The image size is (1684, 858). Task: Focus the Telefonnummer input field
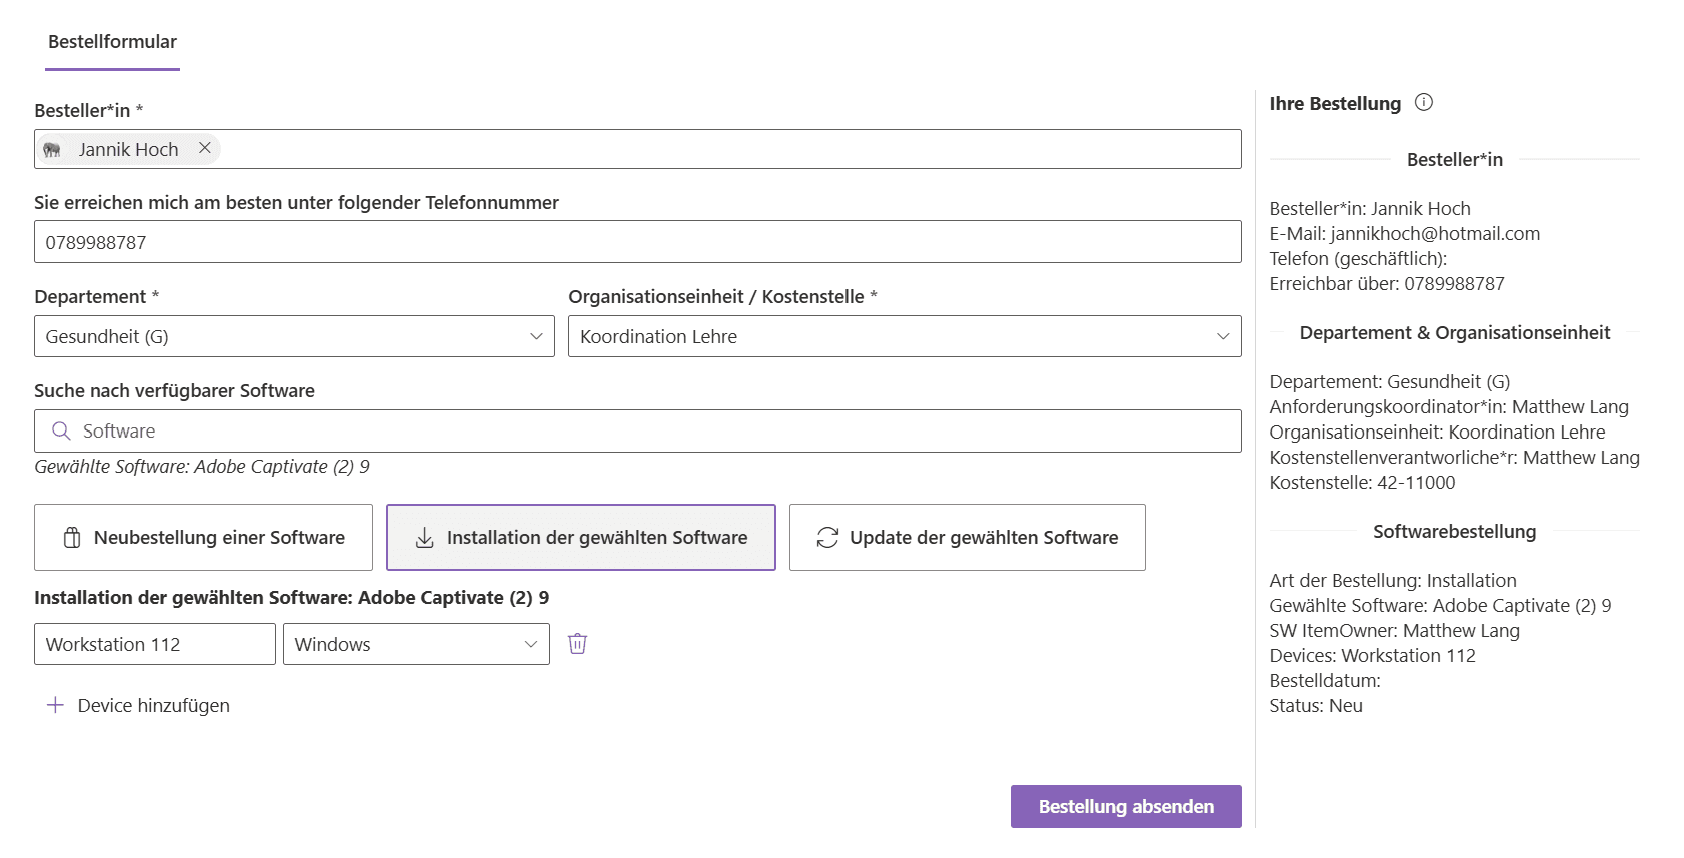coord(638,242)
